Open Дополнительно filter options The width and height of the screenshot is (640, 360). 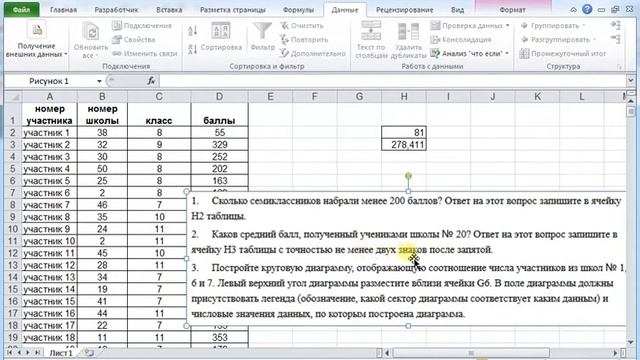(313, 53)
